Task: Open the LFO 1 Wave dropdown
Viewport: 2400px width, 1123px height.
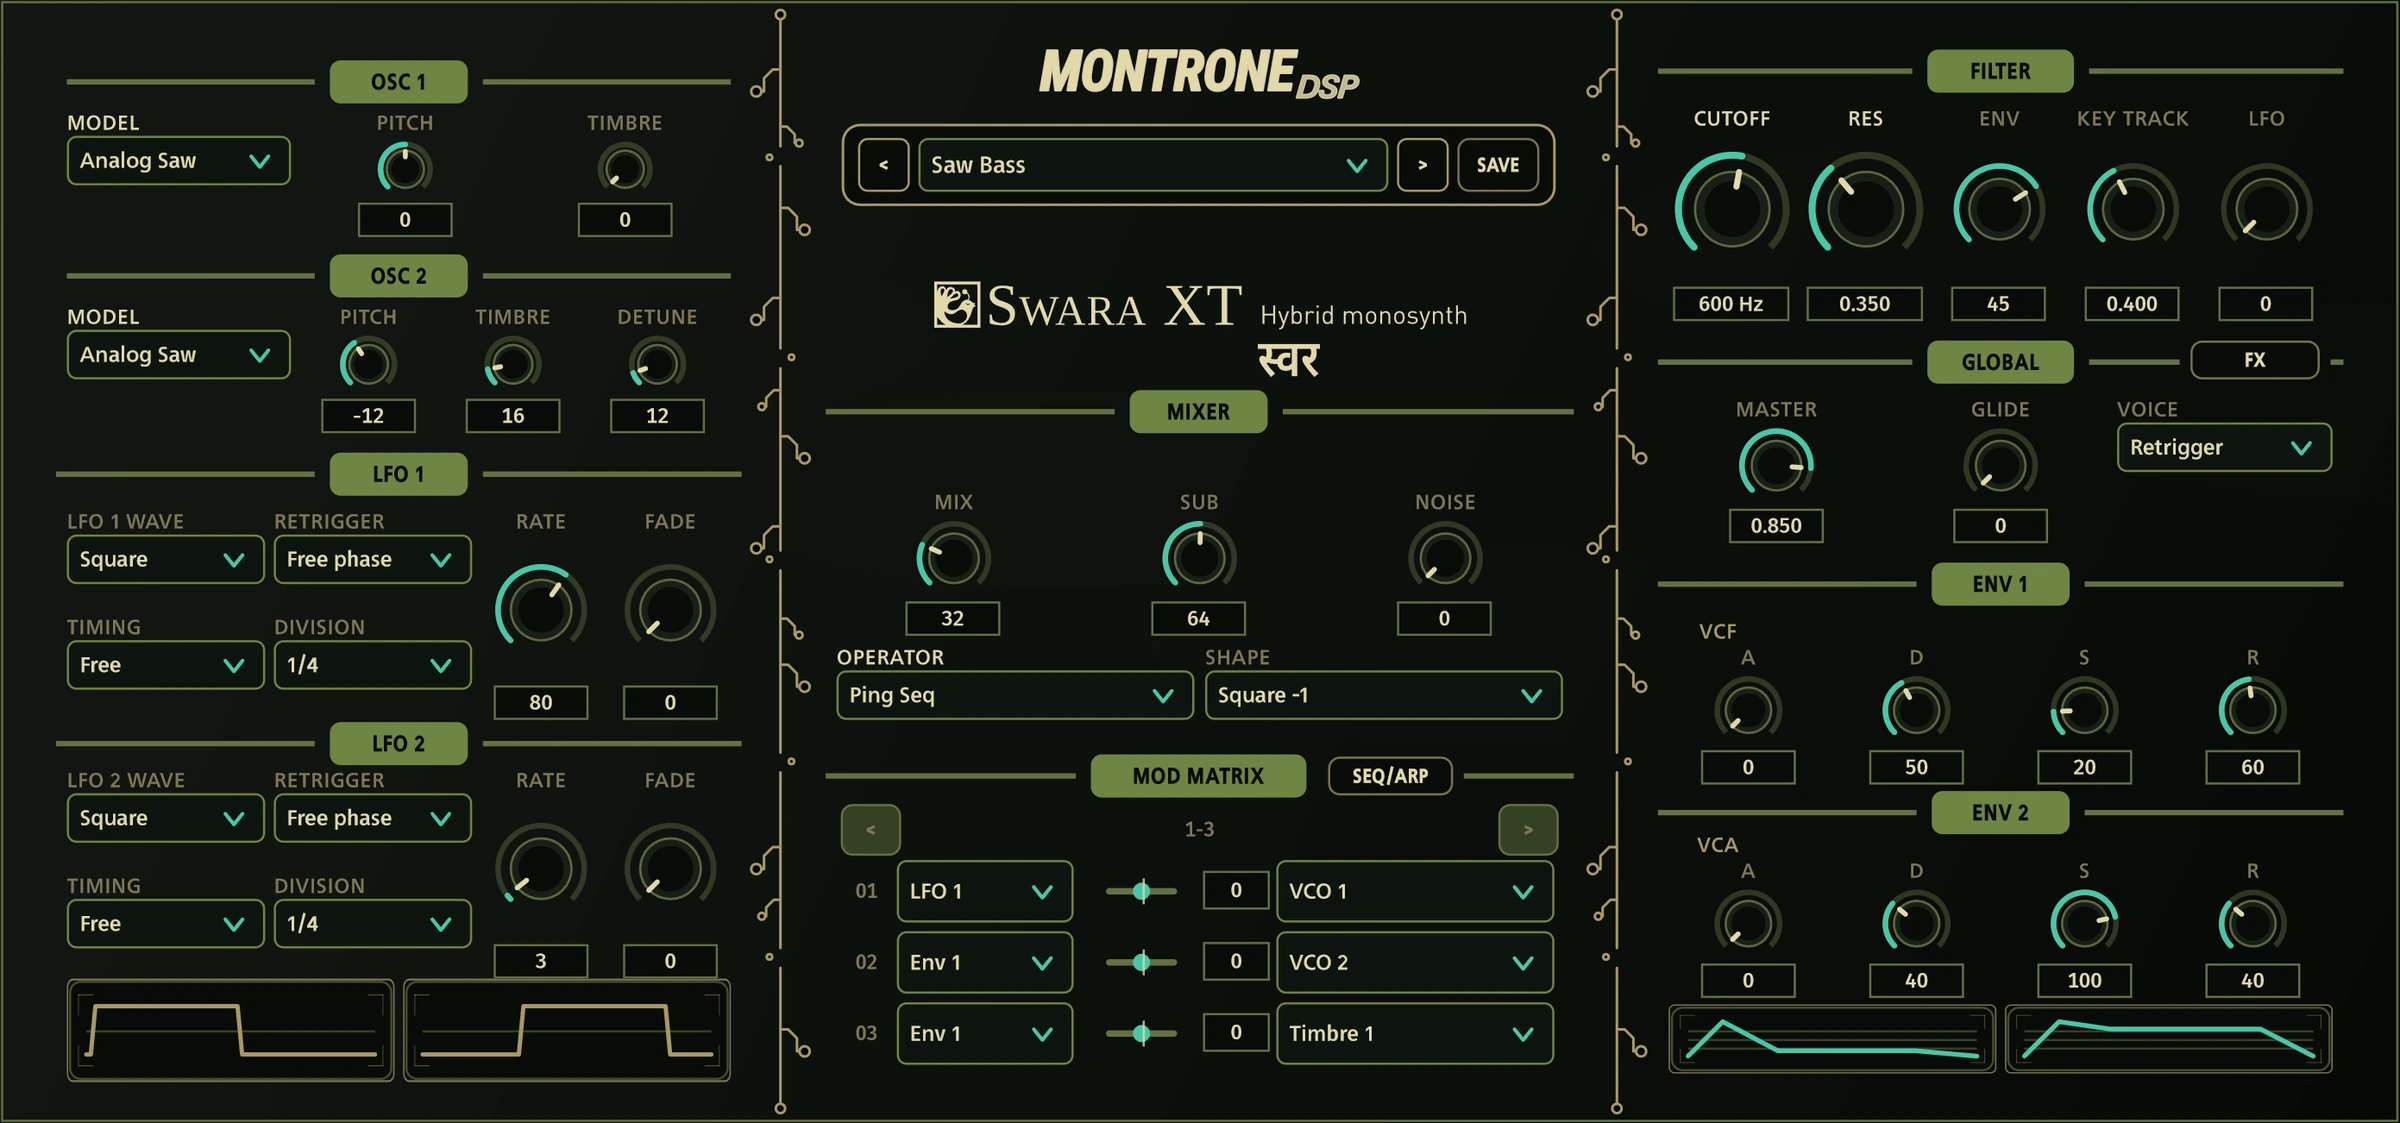Action: [165, 559]
